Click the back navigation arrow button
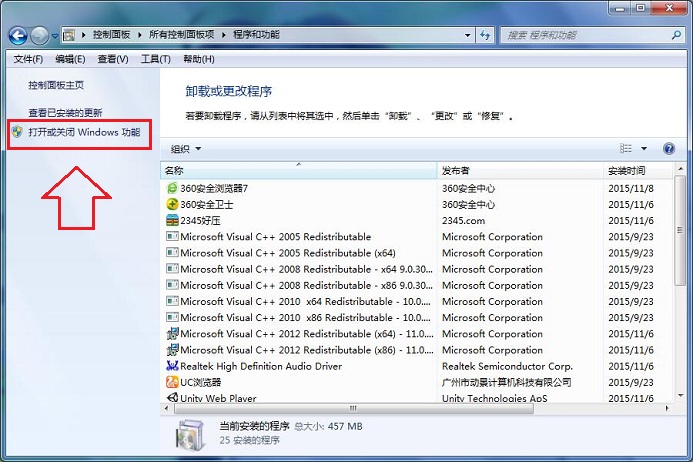This screenshot has height=462, width=693. (17, 35)
